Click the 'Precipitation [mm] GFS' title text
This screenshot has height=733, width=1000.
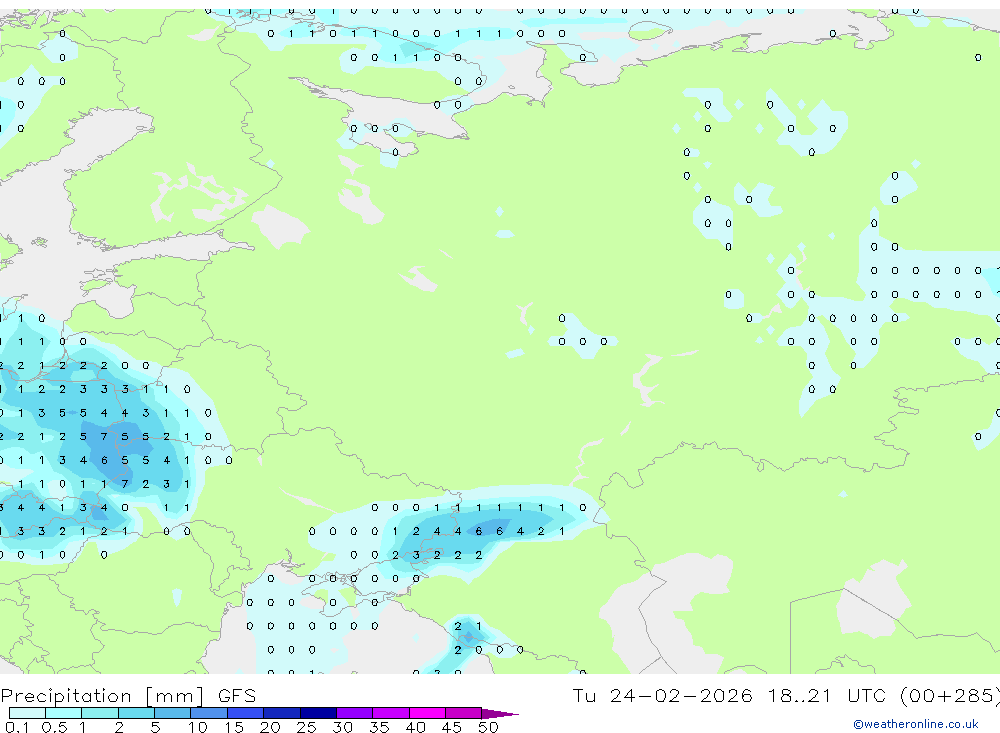pyautogui.click(x=128, y=695)
